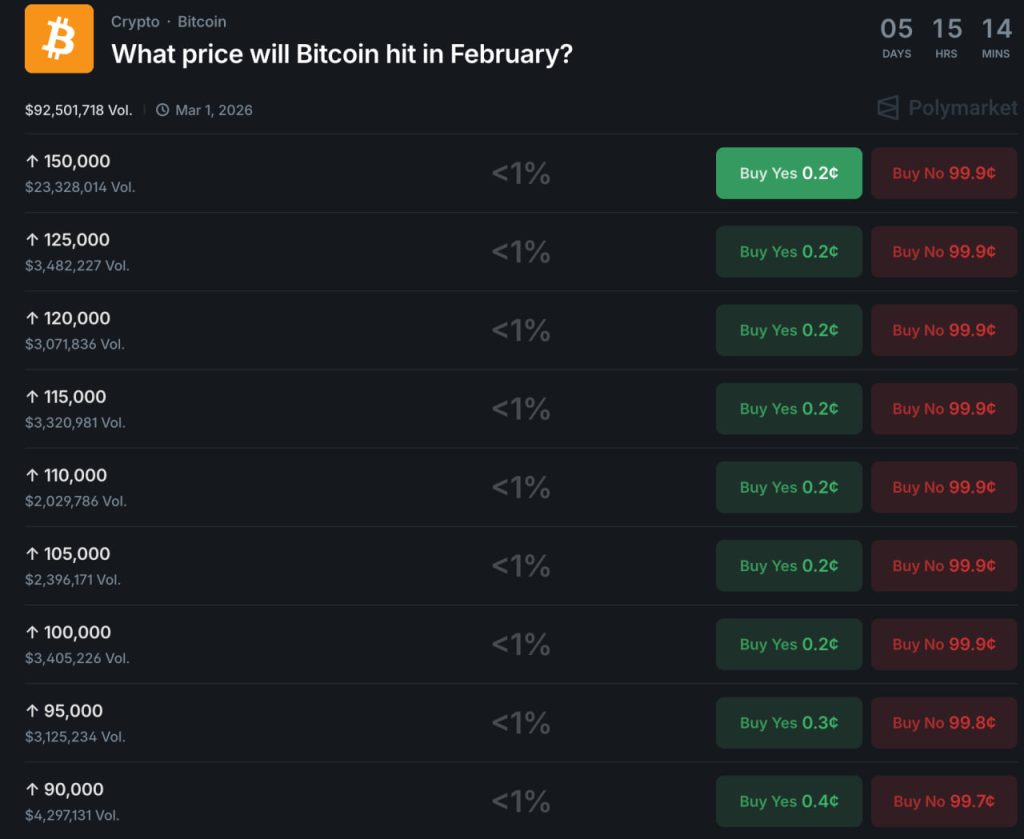
Task: Click Buy Yes 0.2¢ for 150,000
Action: click(788, 172)
